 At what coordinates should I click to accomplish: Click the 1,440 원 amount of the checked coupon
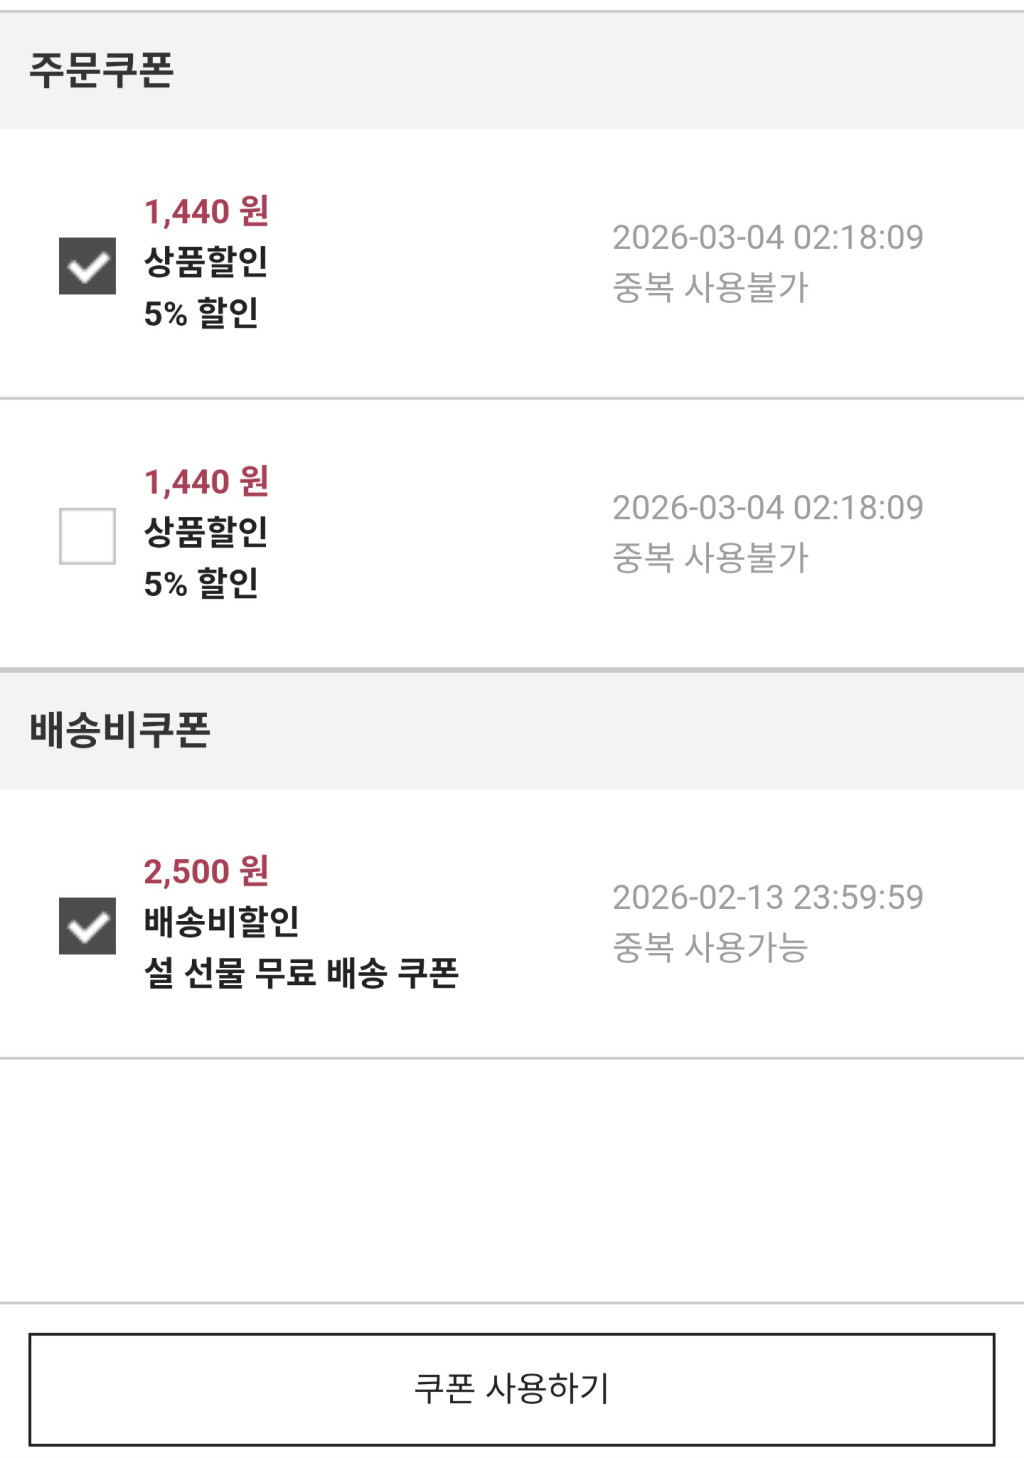click(206, 211)
